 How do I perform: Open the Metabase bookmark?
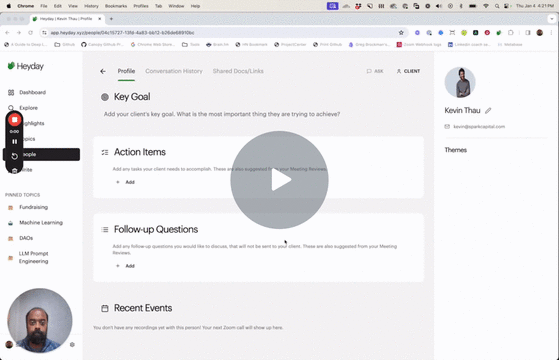tap(510, 45)
